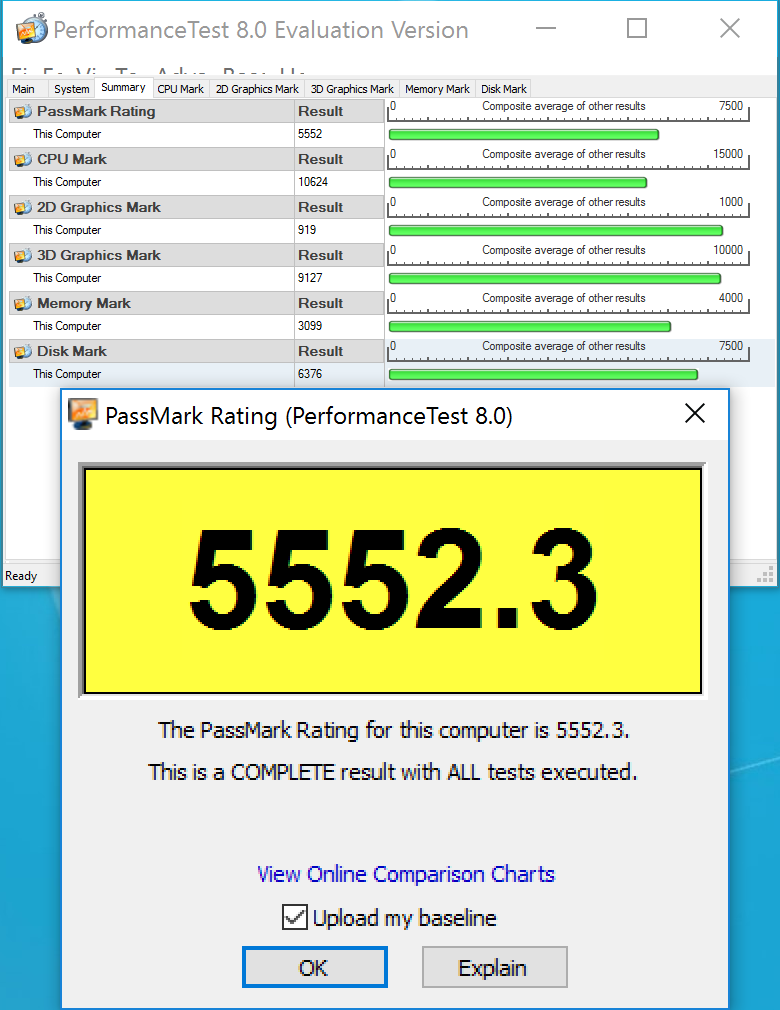Screen dimensions: 780x1010
Task: Click the 2D Graphics Mark row icon
Action: coord(23,207)
